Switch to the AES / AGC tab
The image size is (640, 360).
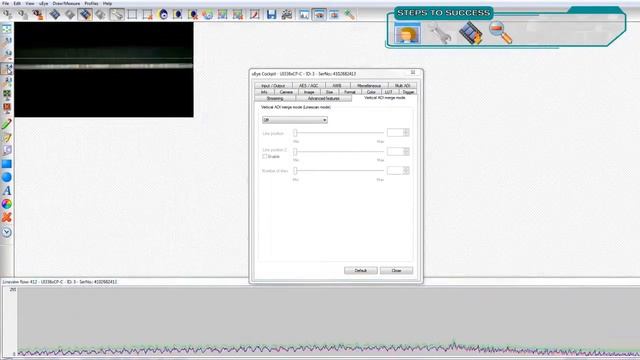309,86
